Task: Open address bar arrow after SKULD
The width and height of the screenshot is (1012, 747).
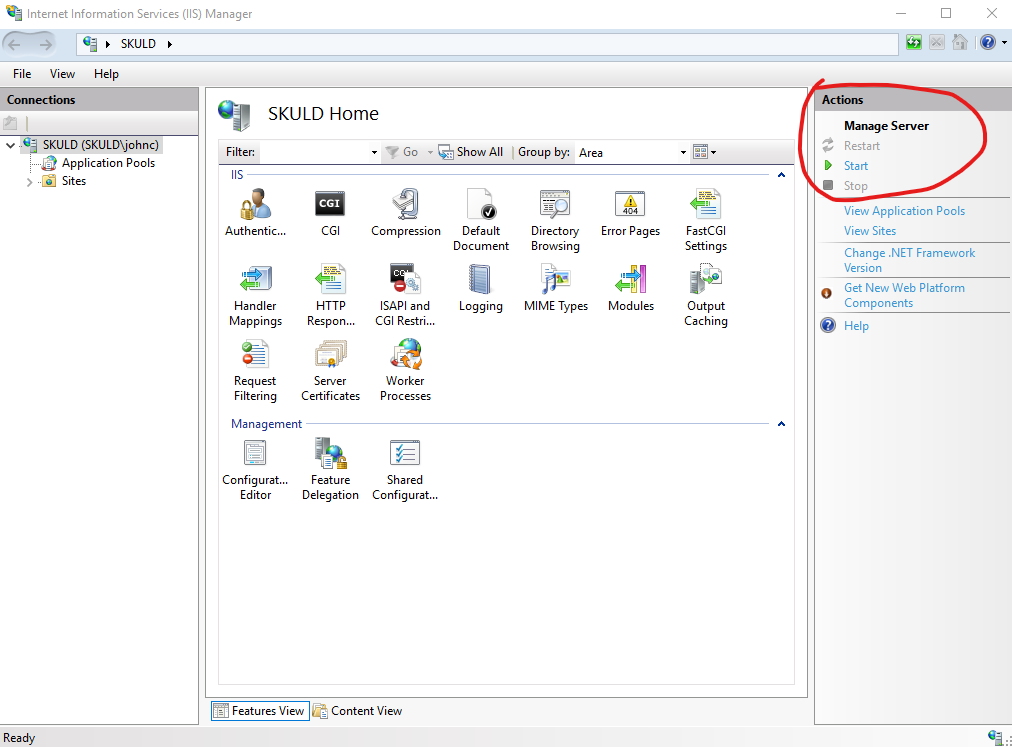Action: point(170,44)
